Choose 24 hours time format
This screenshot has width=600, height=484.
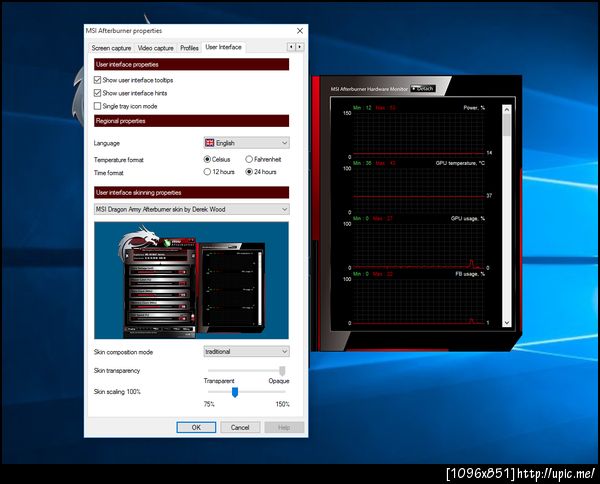pos(249,172)
